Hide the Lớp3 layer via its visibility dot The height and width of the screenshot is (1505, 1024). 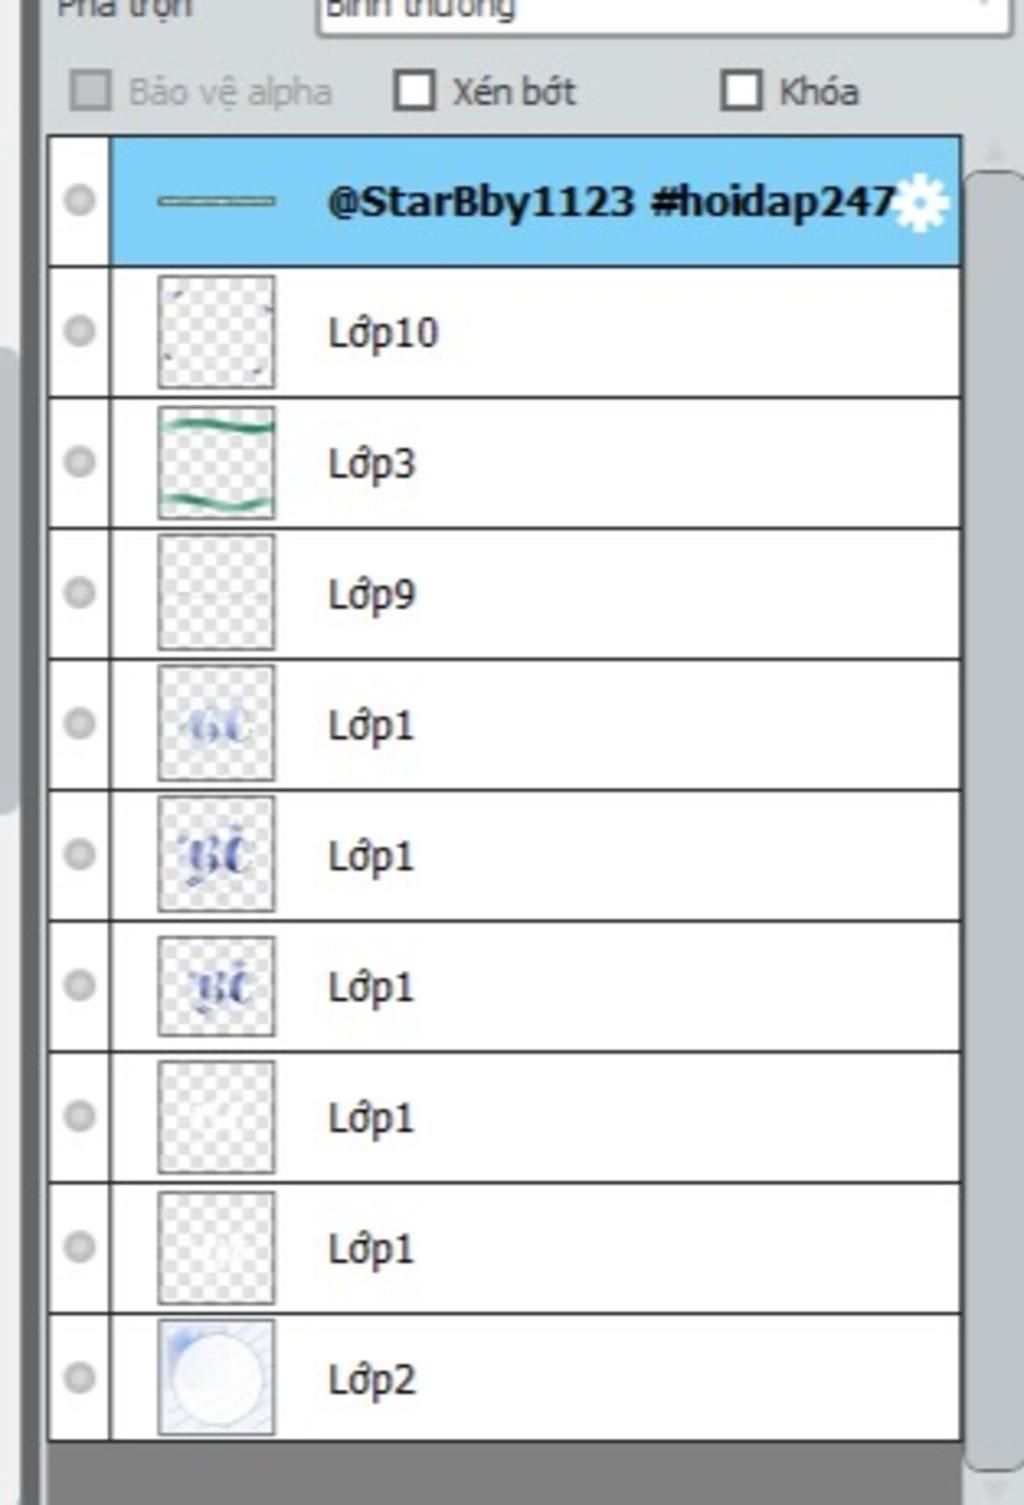coord(80,462)
